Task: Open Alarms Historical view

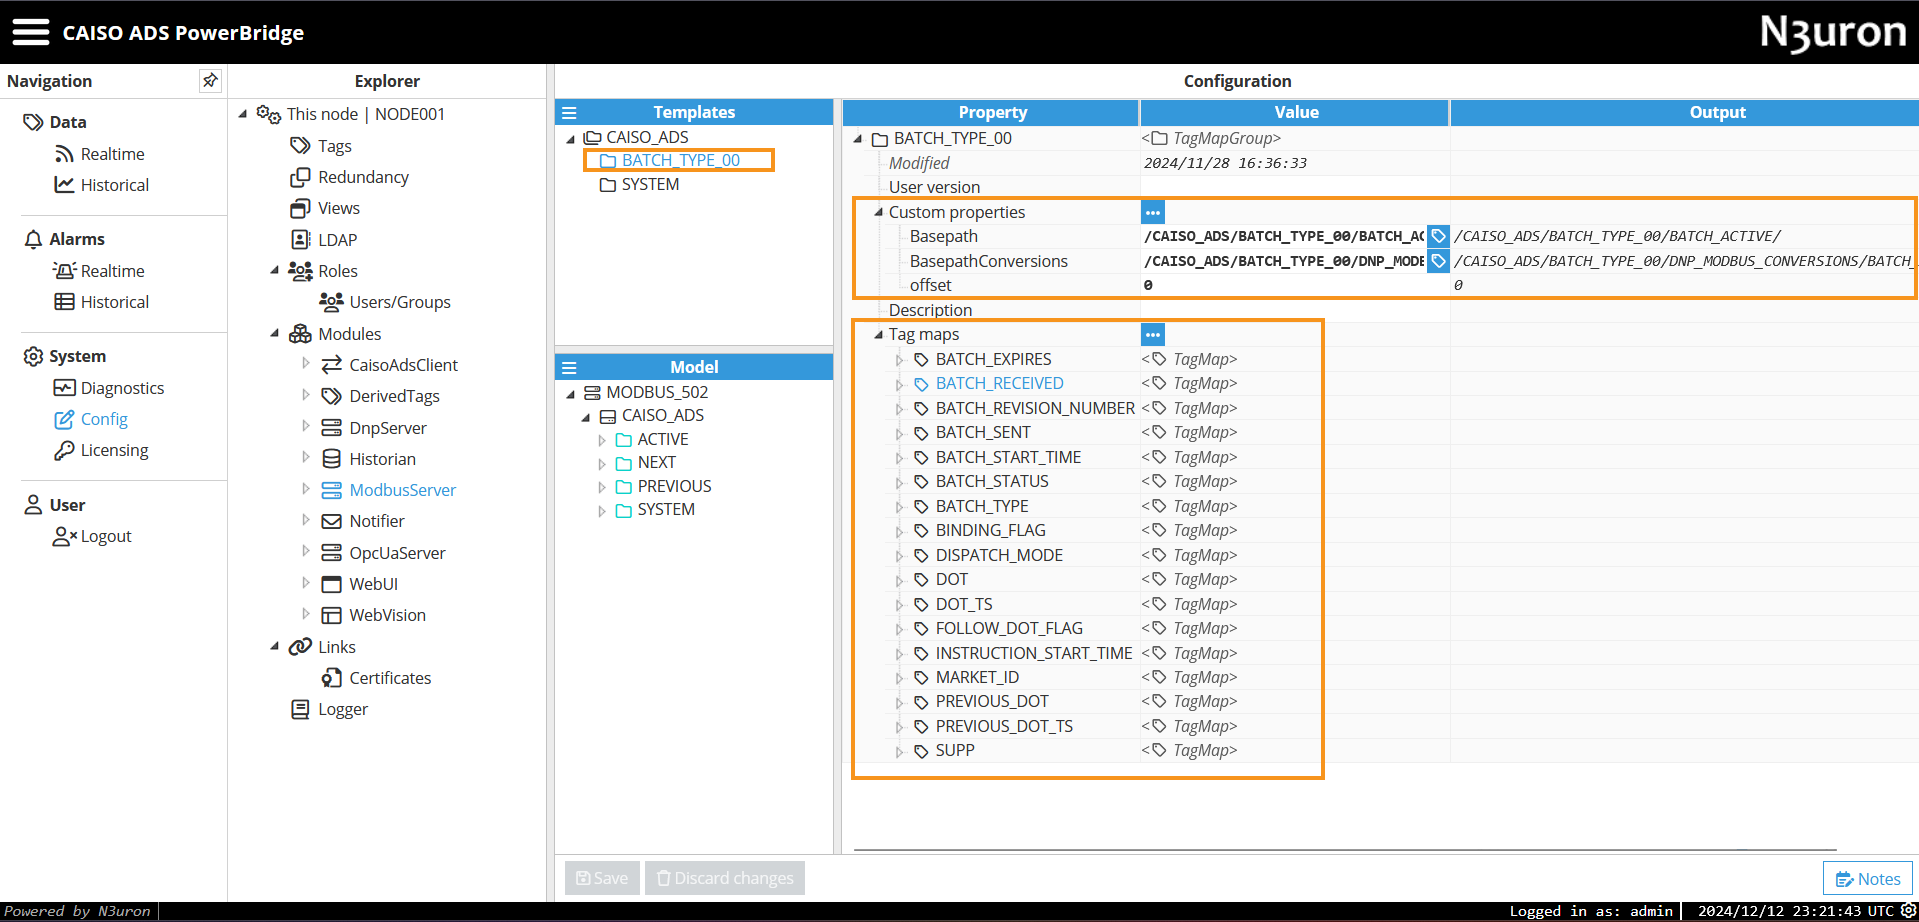Action: (x=101, y=302)
